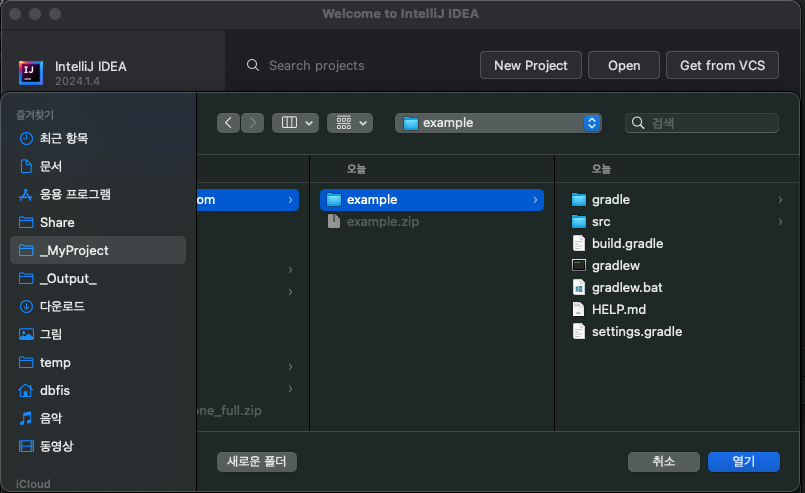805x493 pixels.
Task: Select the build.gradle file name
Action: (627, 243)
